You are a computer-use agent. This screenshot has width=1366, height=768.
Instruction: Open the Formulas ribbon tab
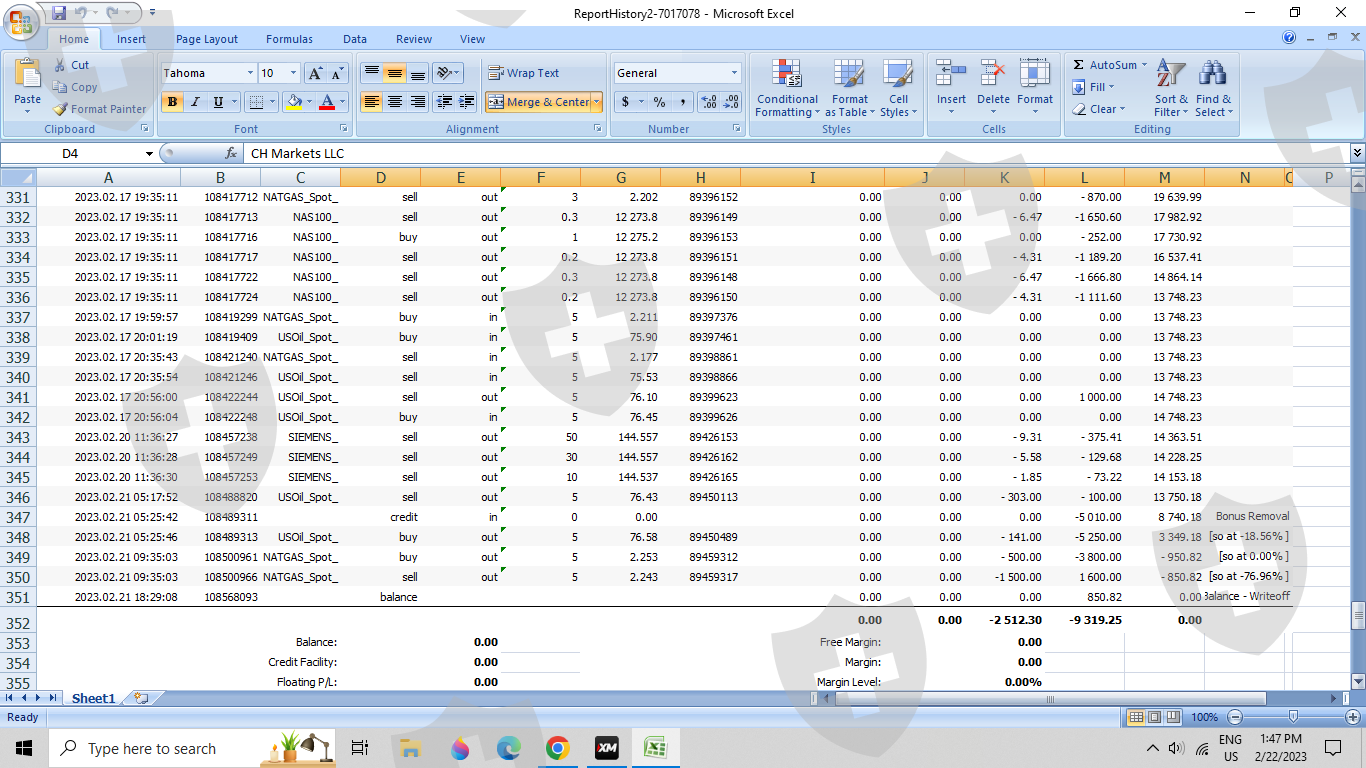pyautogui.click(x=289, y=39)
